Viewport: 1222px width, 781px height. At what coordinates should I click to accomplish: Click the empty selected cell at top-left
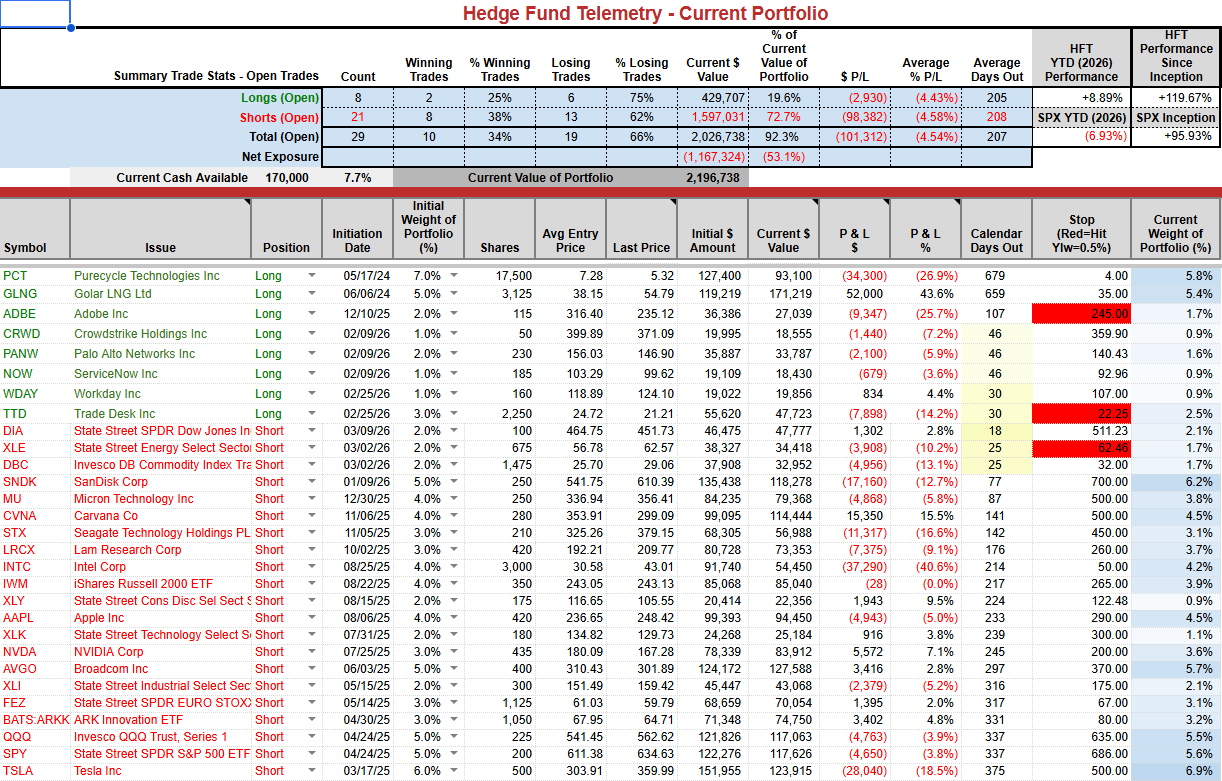35,14
